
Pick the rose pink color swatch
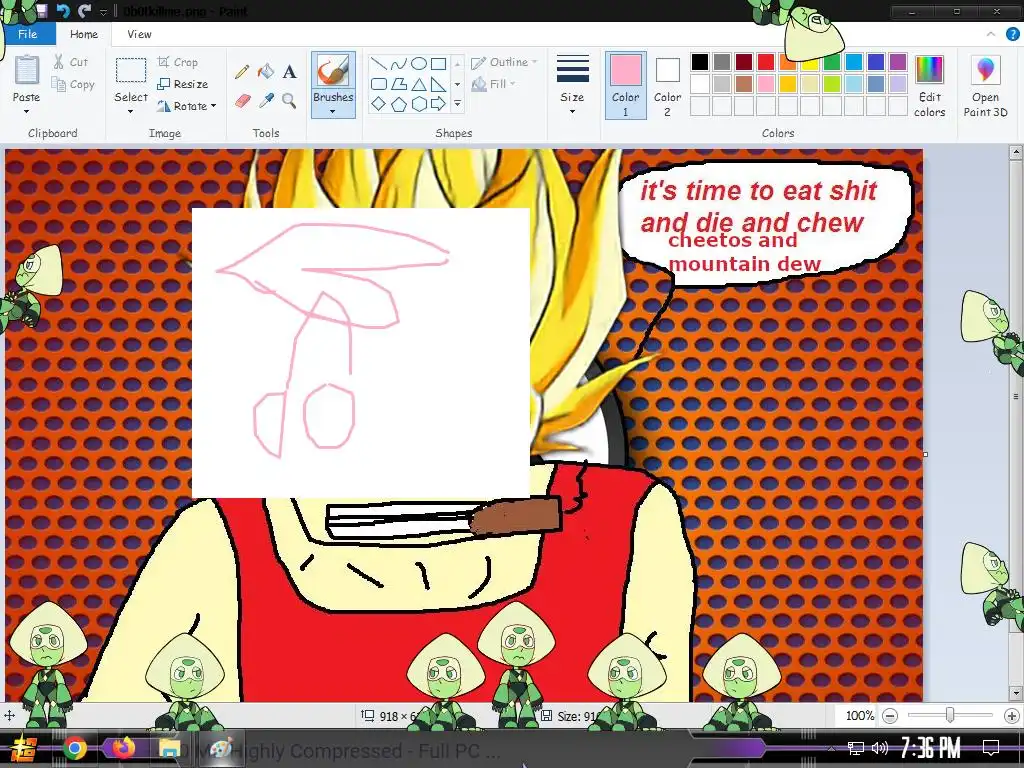click(765, 84)
